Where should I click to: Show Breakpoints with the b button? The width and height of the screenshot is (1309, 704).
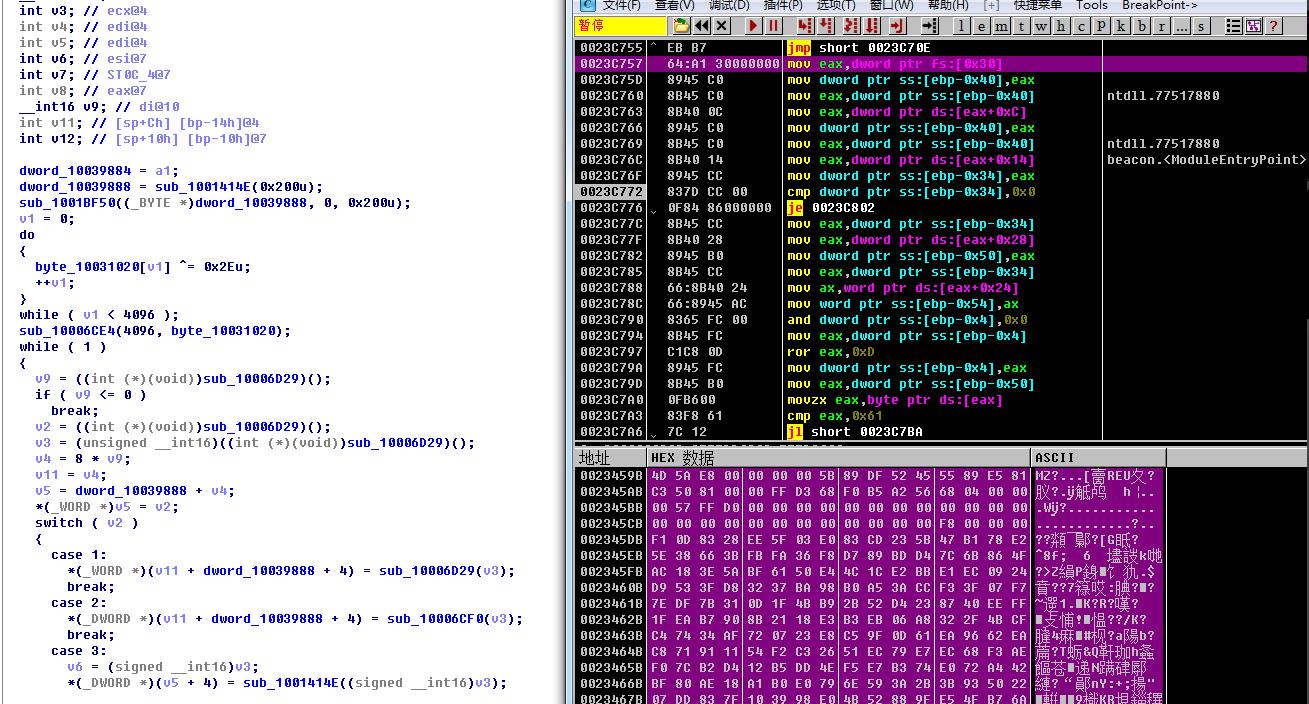pyautogui.click(x=1141, y=26)
